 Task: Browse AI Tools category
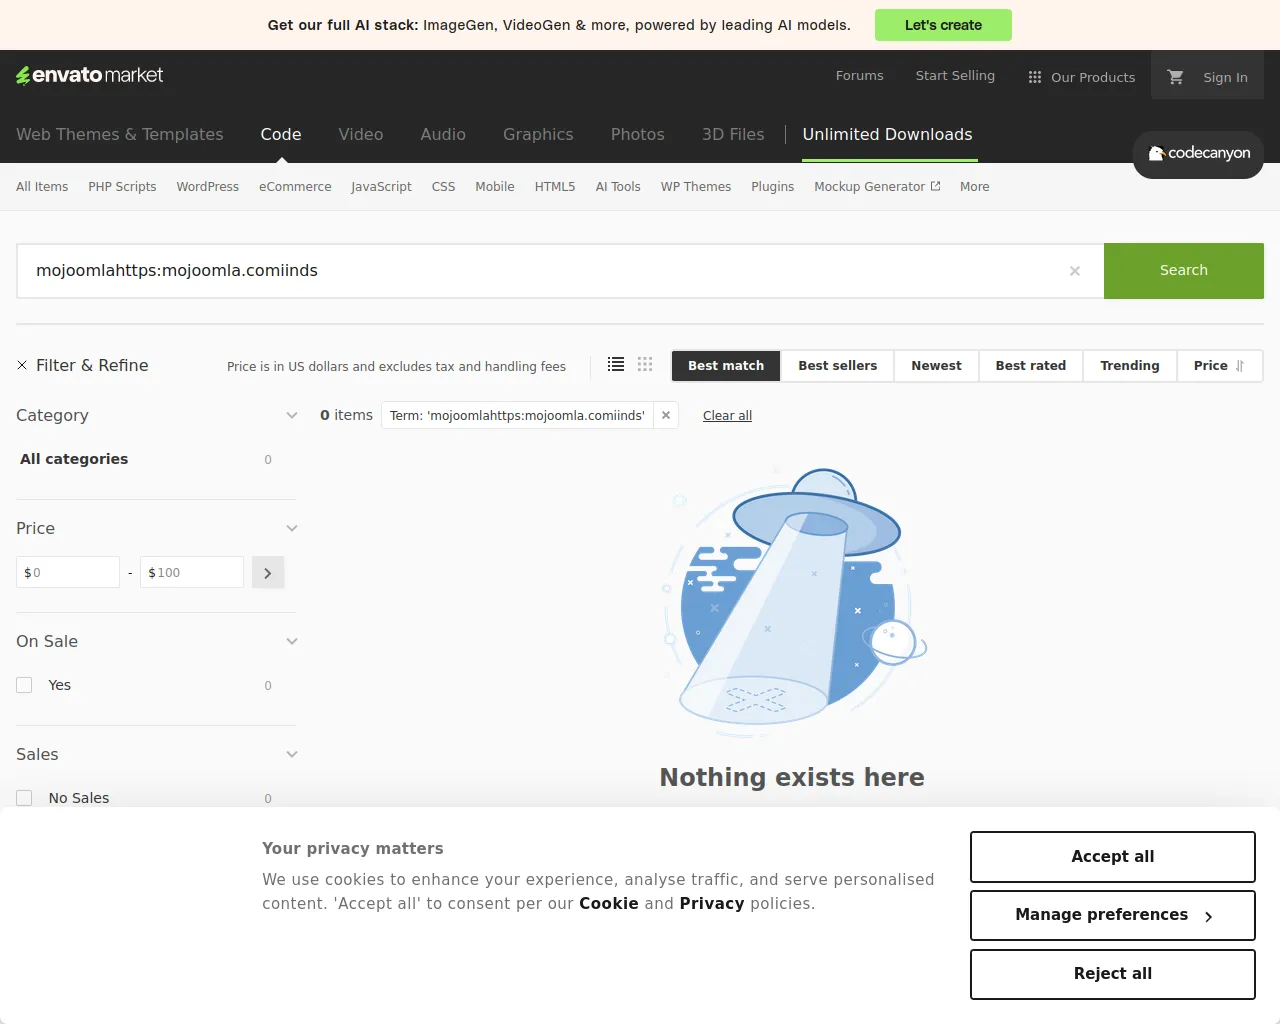point(618,187)
